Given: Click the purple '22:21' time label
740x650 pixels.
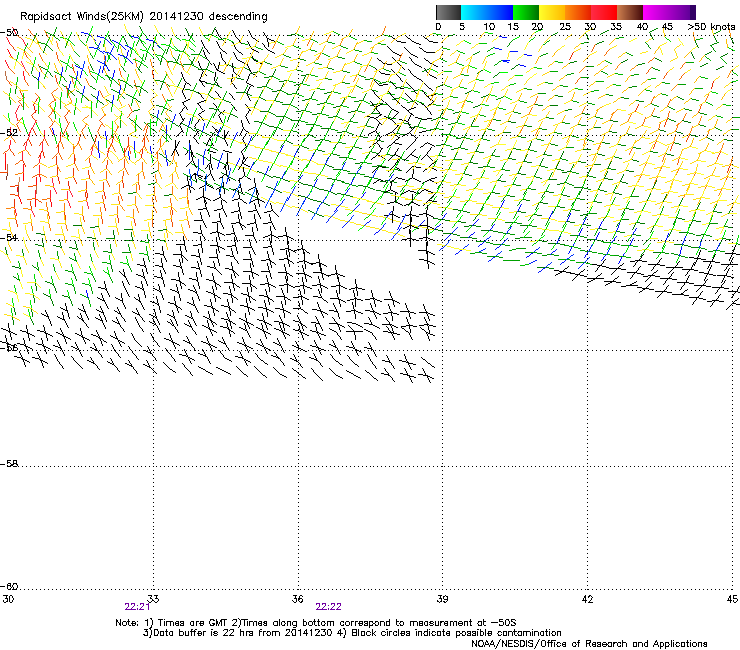Looking at the screenshot, I should [x=137, y=607].
